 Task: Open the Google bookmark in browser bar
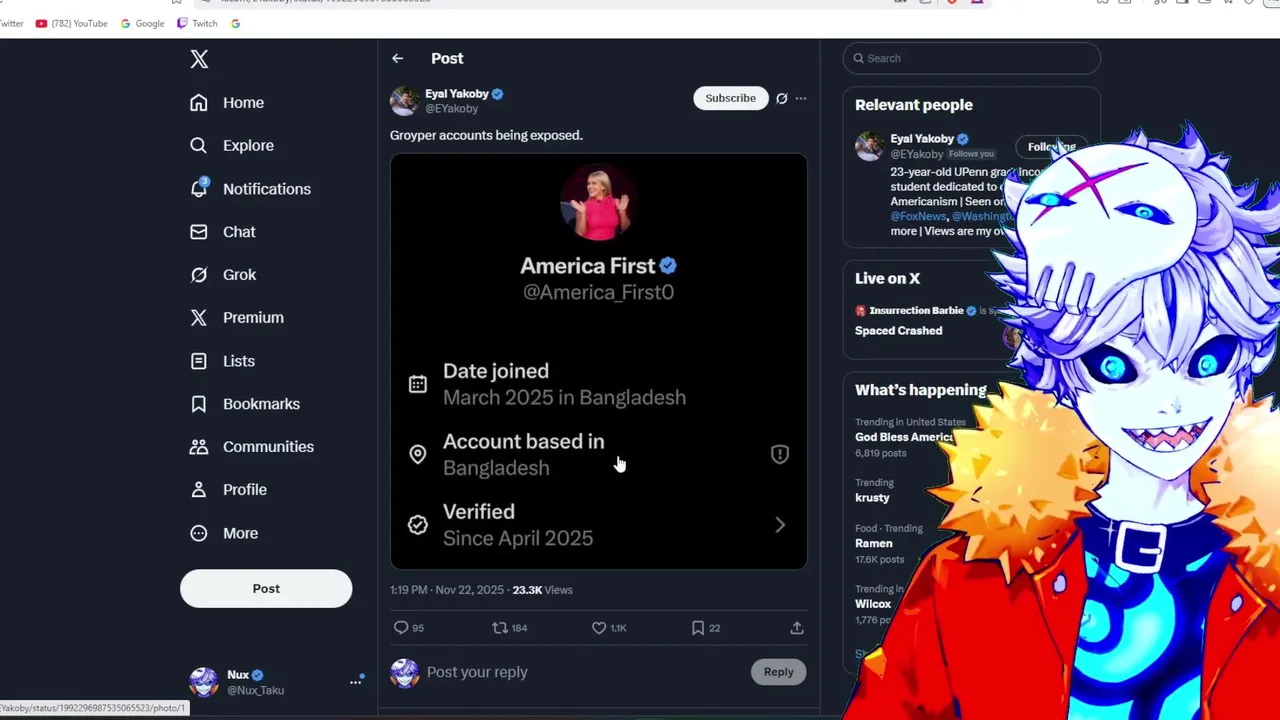pyautogui.click(x=142, y=23)
